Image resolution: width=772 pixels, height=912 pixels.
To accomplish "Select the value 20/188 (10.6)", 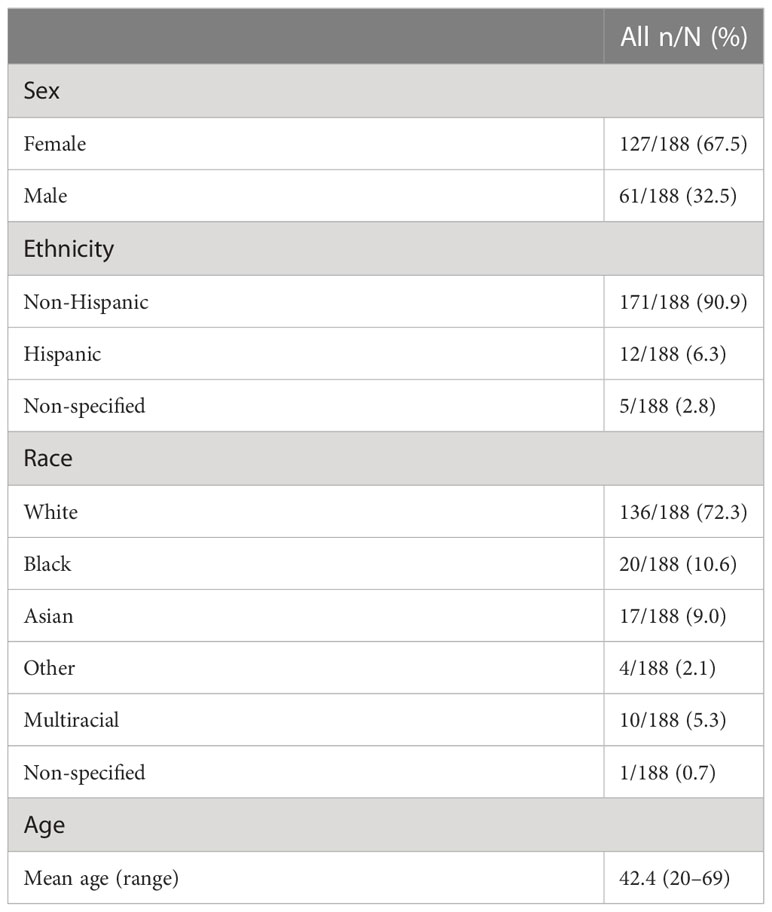I will pos(678,564).
